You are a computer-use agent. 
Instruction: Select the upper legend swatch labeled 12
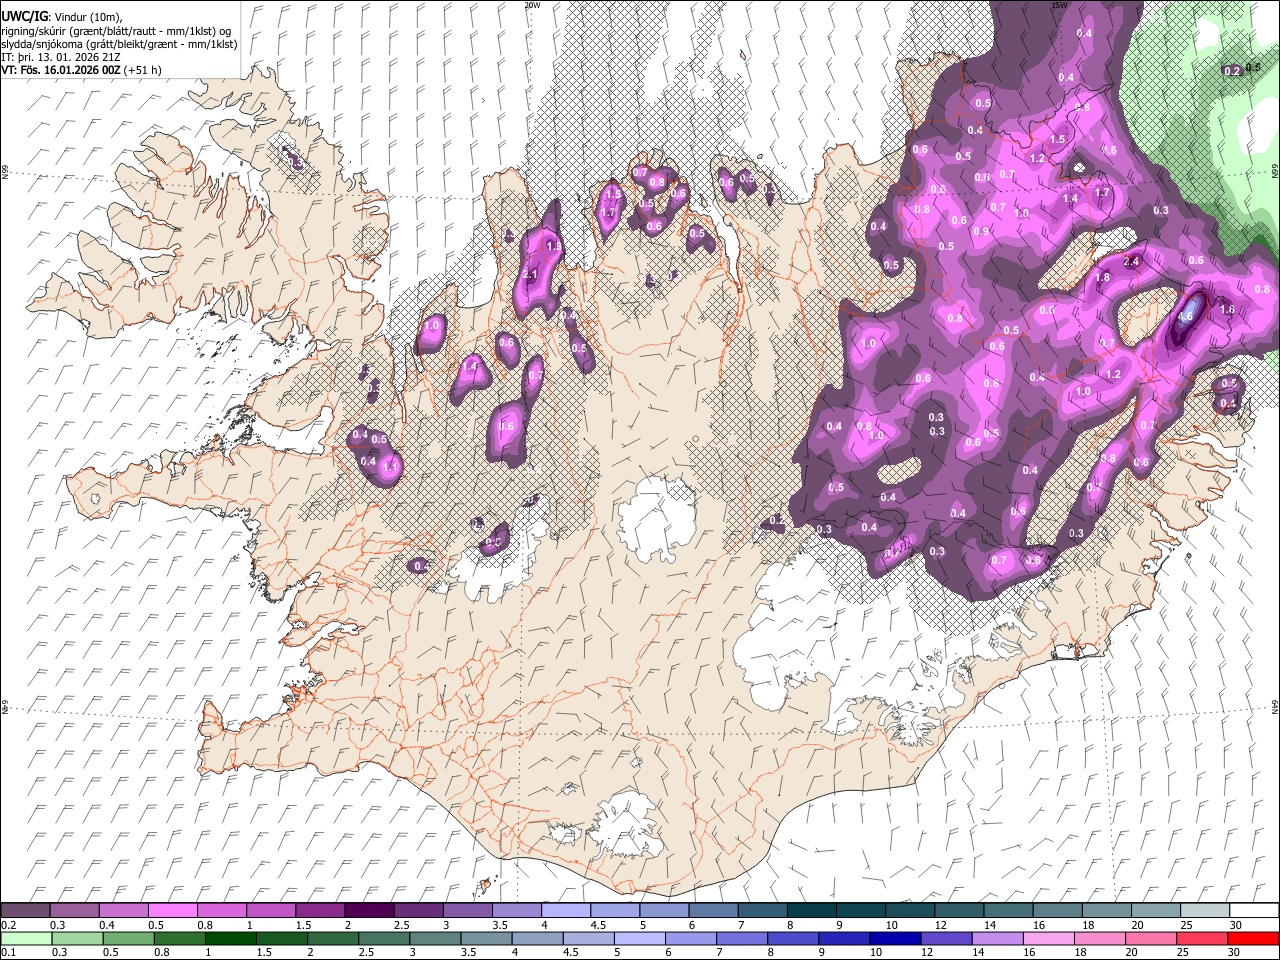[959, 910]
